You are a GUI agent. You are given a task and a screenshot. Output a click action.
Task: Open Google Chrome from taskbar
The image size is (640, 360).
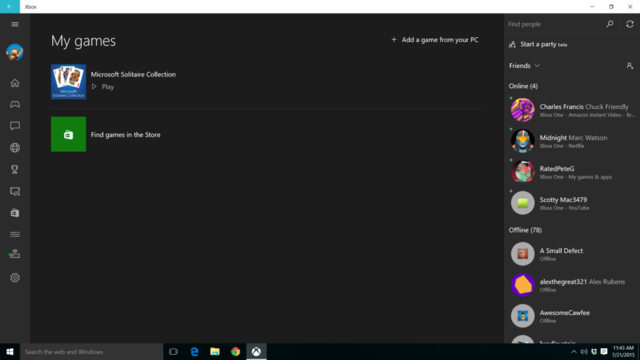[x=236, y=351]
